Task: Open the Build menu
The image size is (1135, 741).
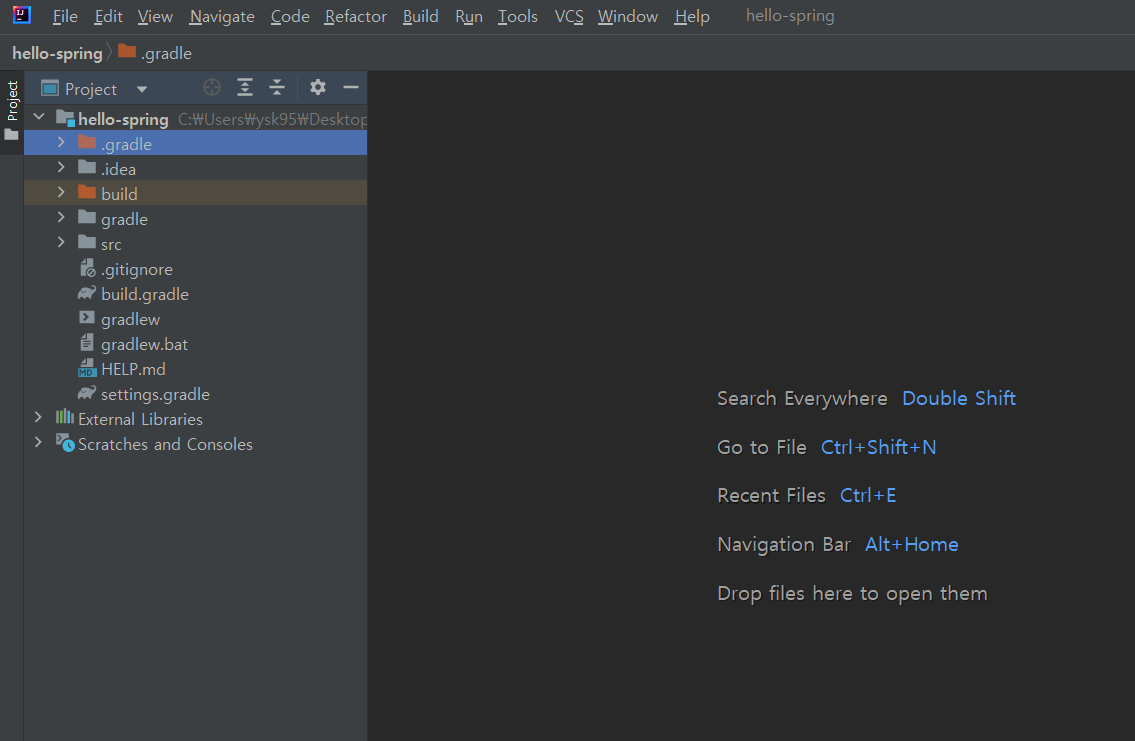Action: [421, 16]
